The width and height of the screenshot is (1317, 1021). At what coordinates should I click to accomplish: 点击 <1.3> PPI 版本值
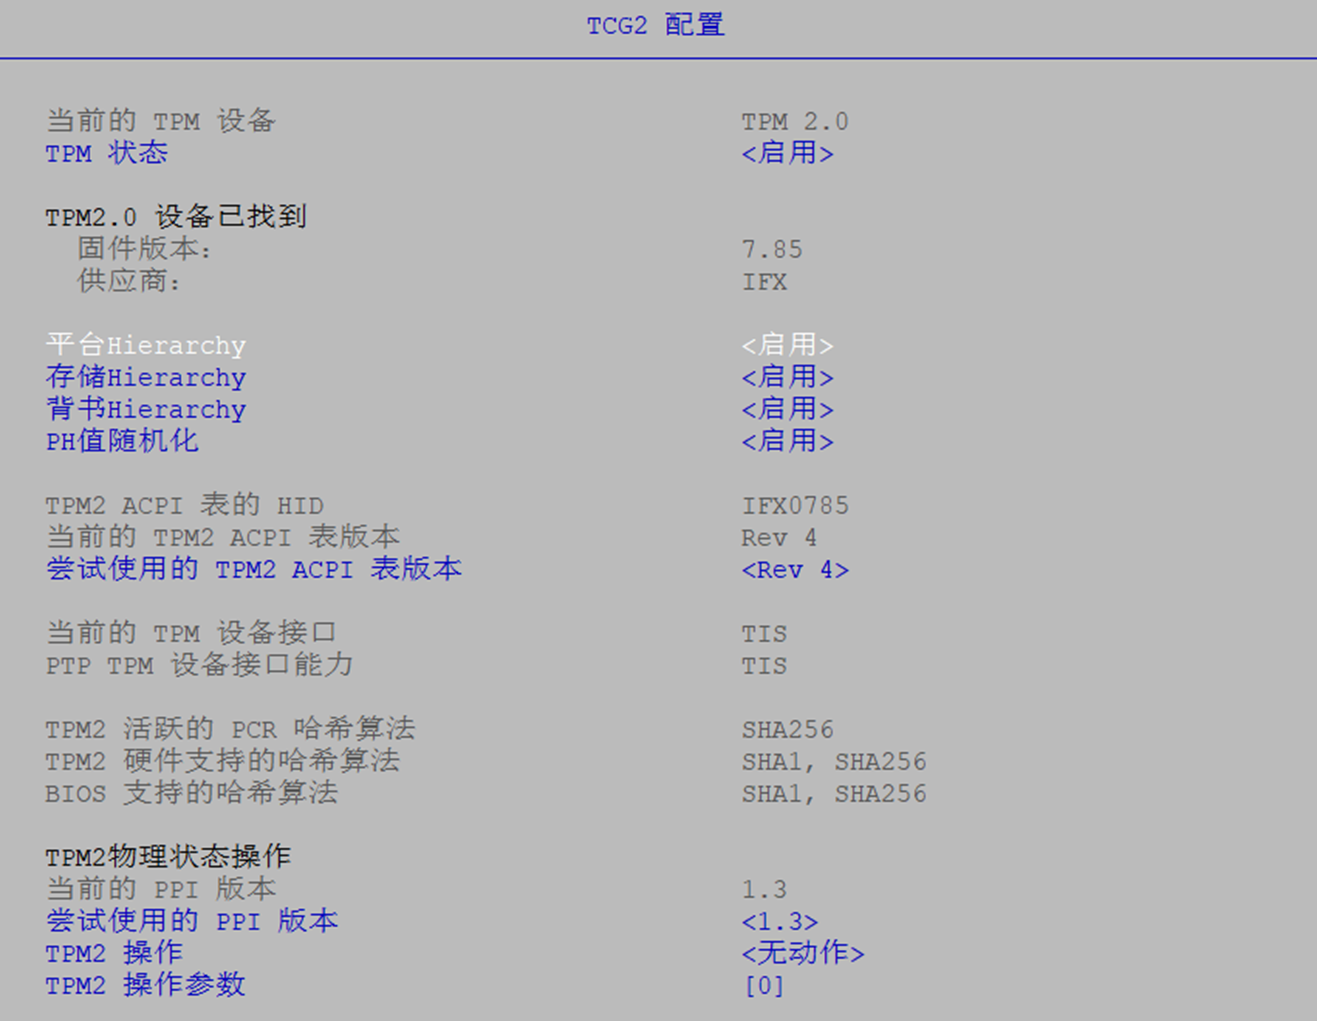[x=780, y=921]
